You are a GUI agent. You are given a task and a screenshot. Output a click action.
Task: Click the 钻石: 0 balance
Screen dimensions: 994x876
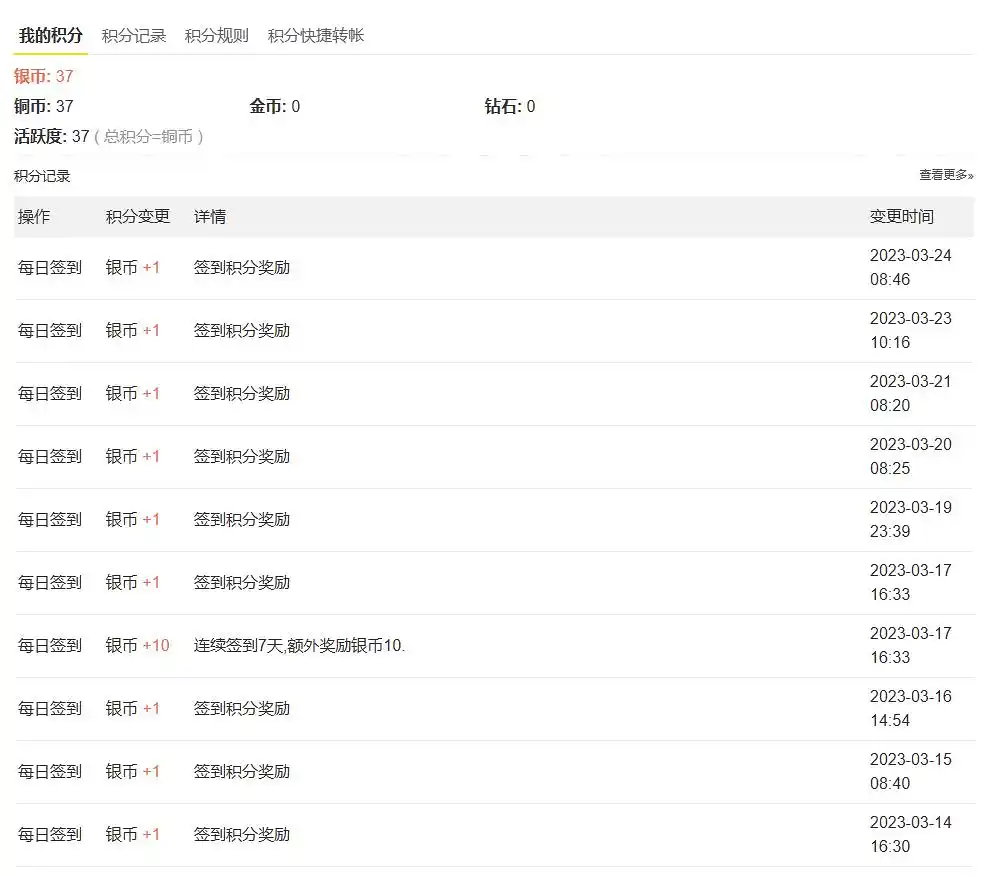(510, 106)
